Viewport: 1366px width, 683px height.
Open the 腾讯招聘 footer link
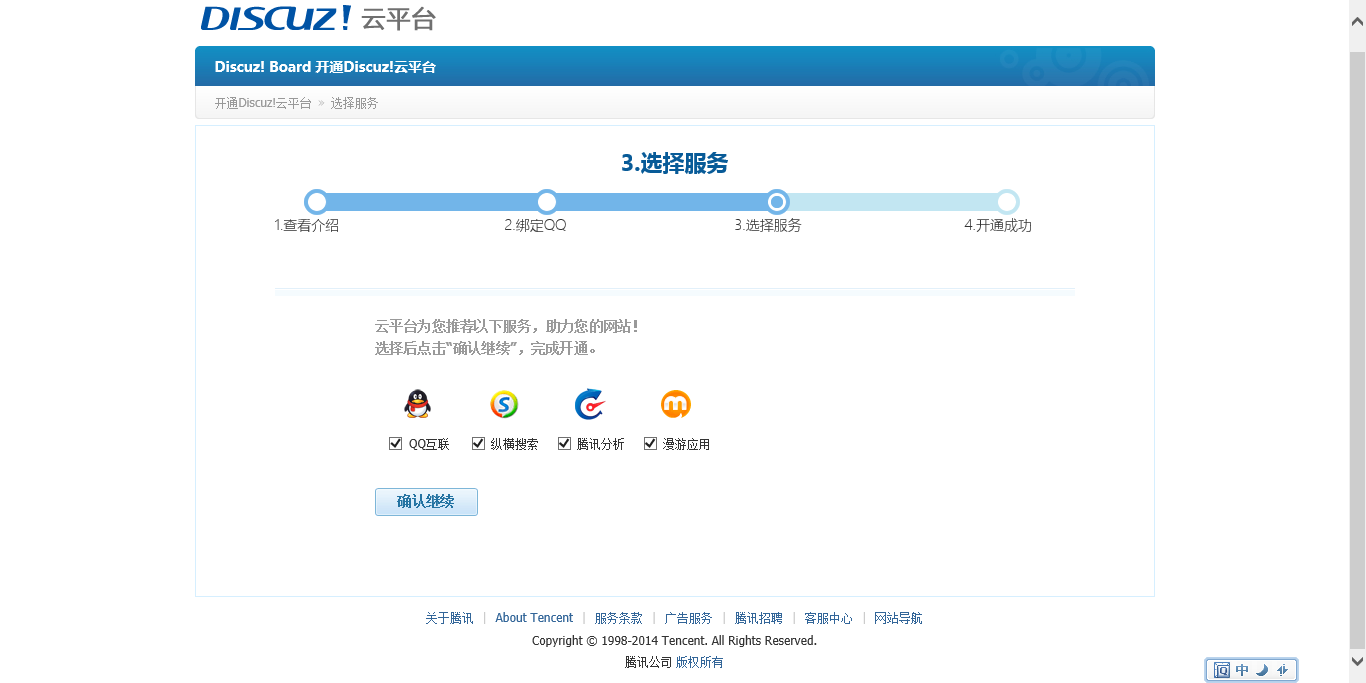click(x=758, y=618)
